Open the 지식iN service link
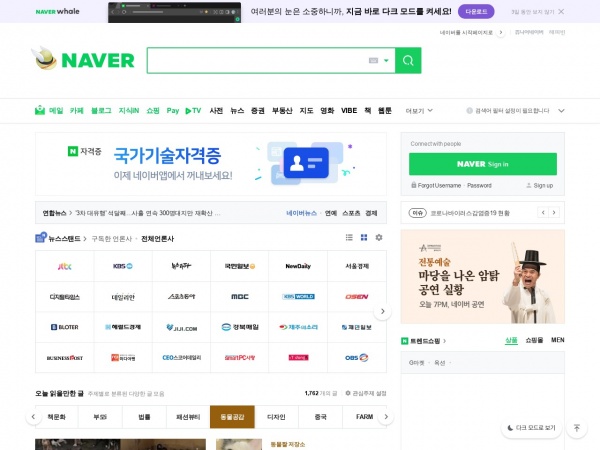Image resolution: width=600 pixels, height=450 pixels. coord(129,111)
